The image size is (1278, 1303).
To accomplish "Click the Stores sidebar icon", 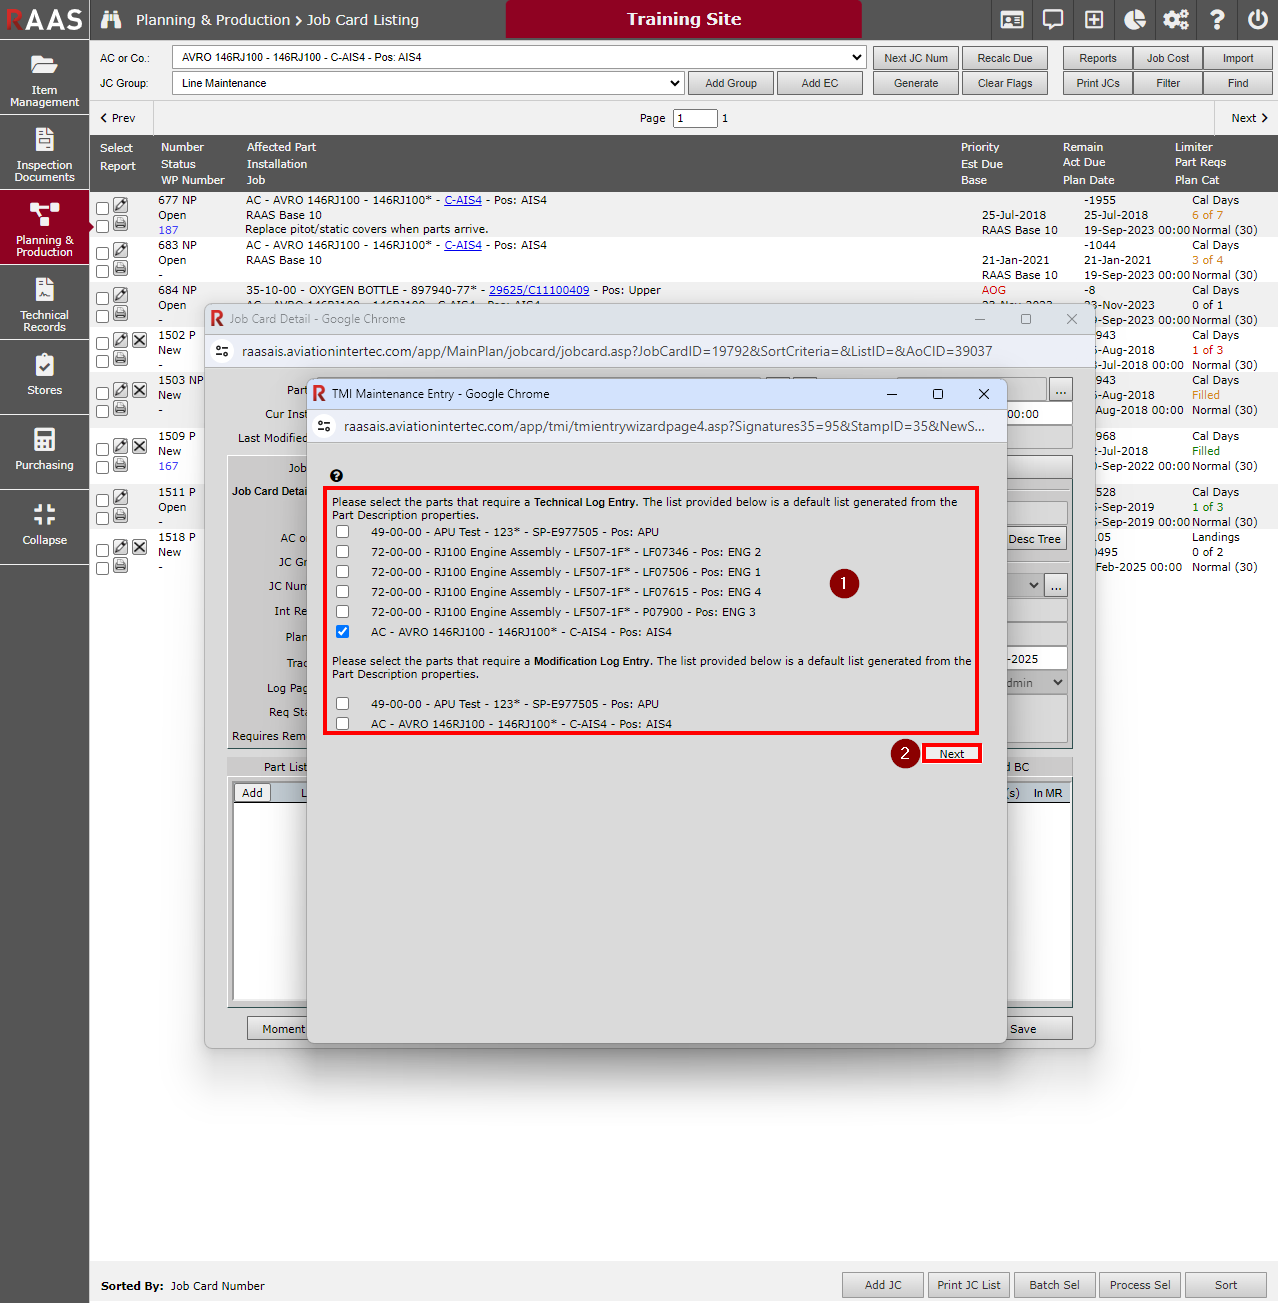I will pos(44,374).
